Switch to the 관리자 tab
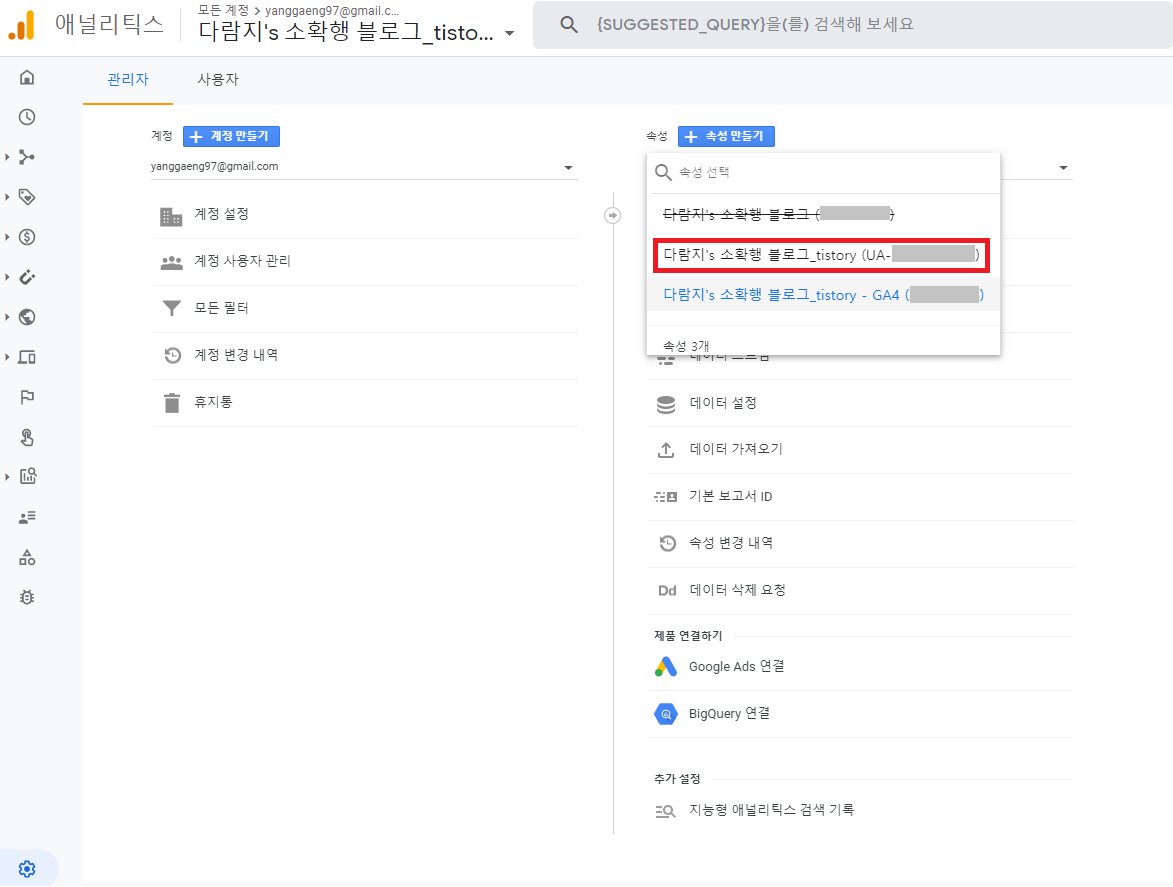Image resolution: width=1173 pixels, height=887 pixels. (x=128, y=79)
